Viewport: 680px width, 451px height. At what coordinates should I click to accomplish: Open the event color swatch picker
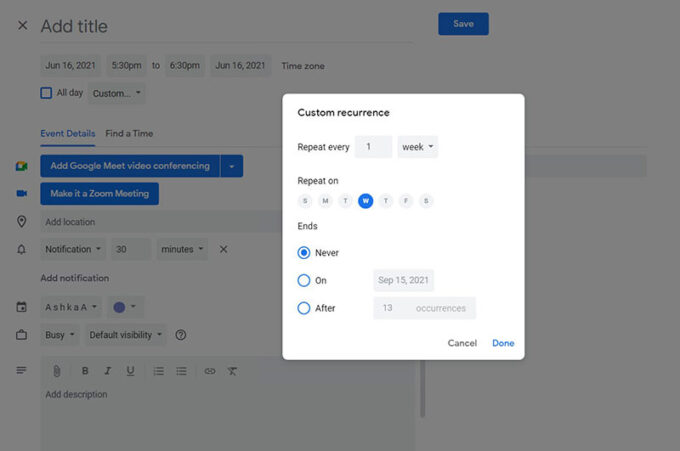point(125,307)
